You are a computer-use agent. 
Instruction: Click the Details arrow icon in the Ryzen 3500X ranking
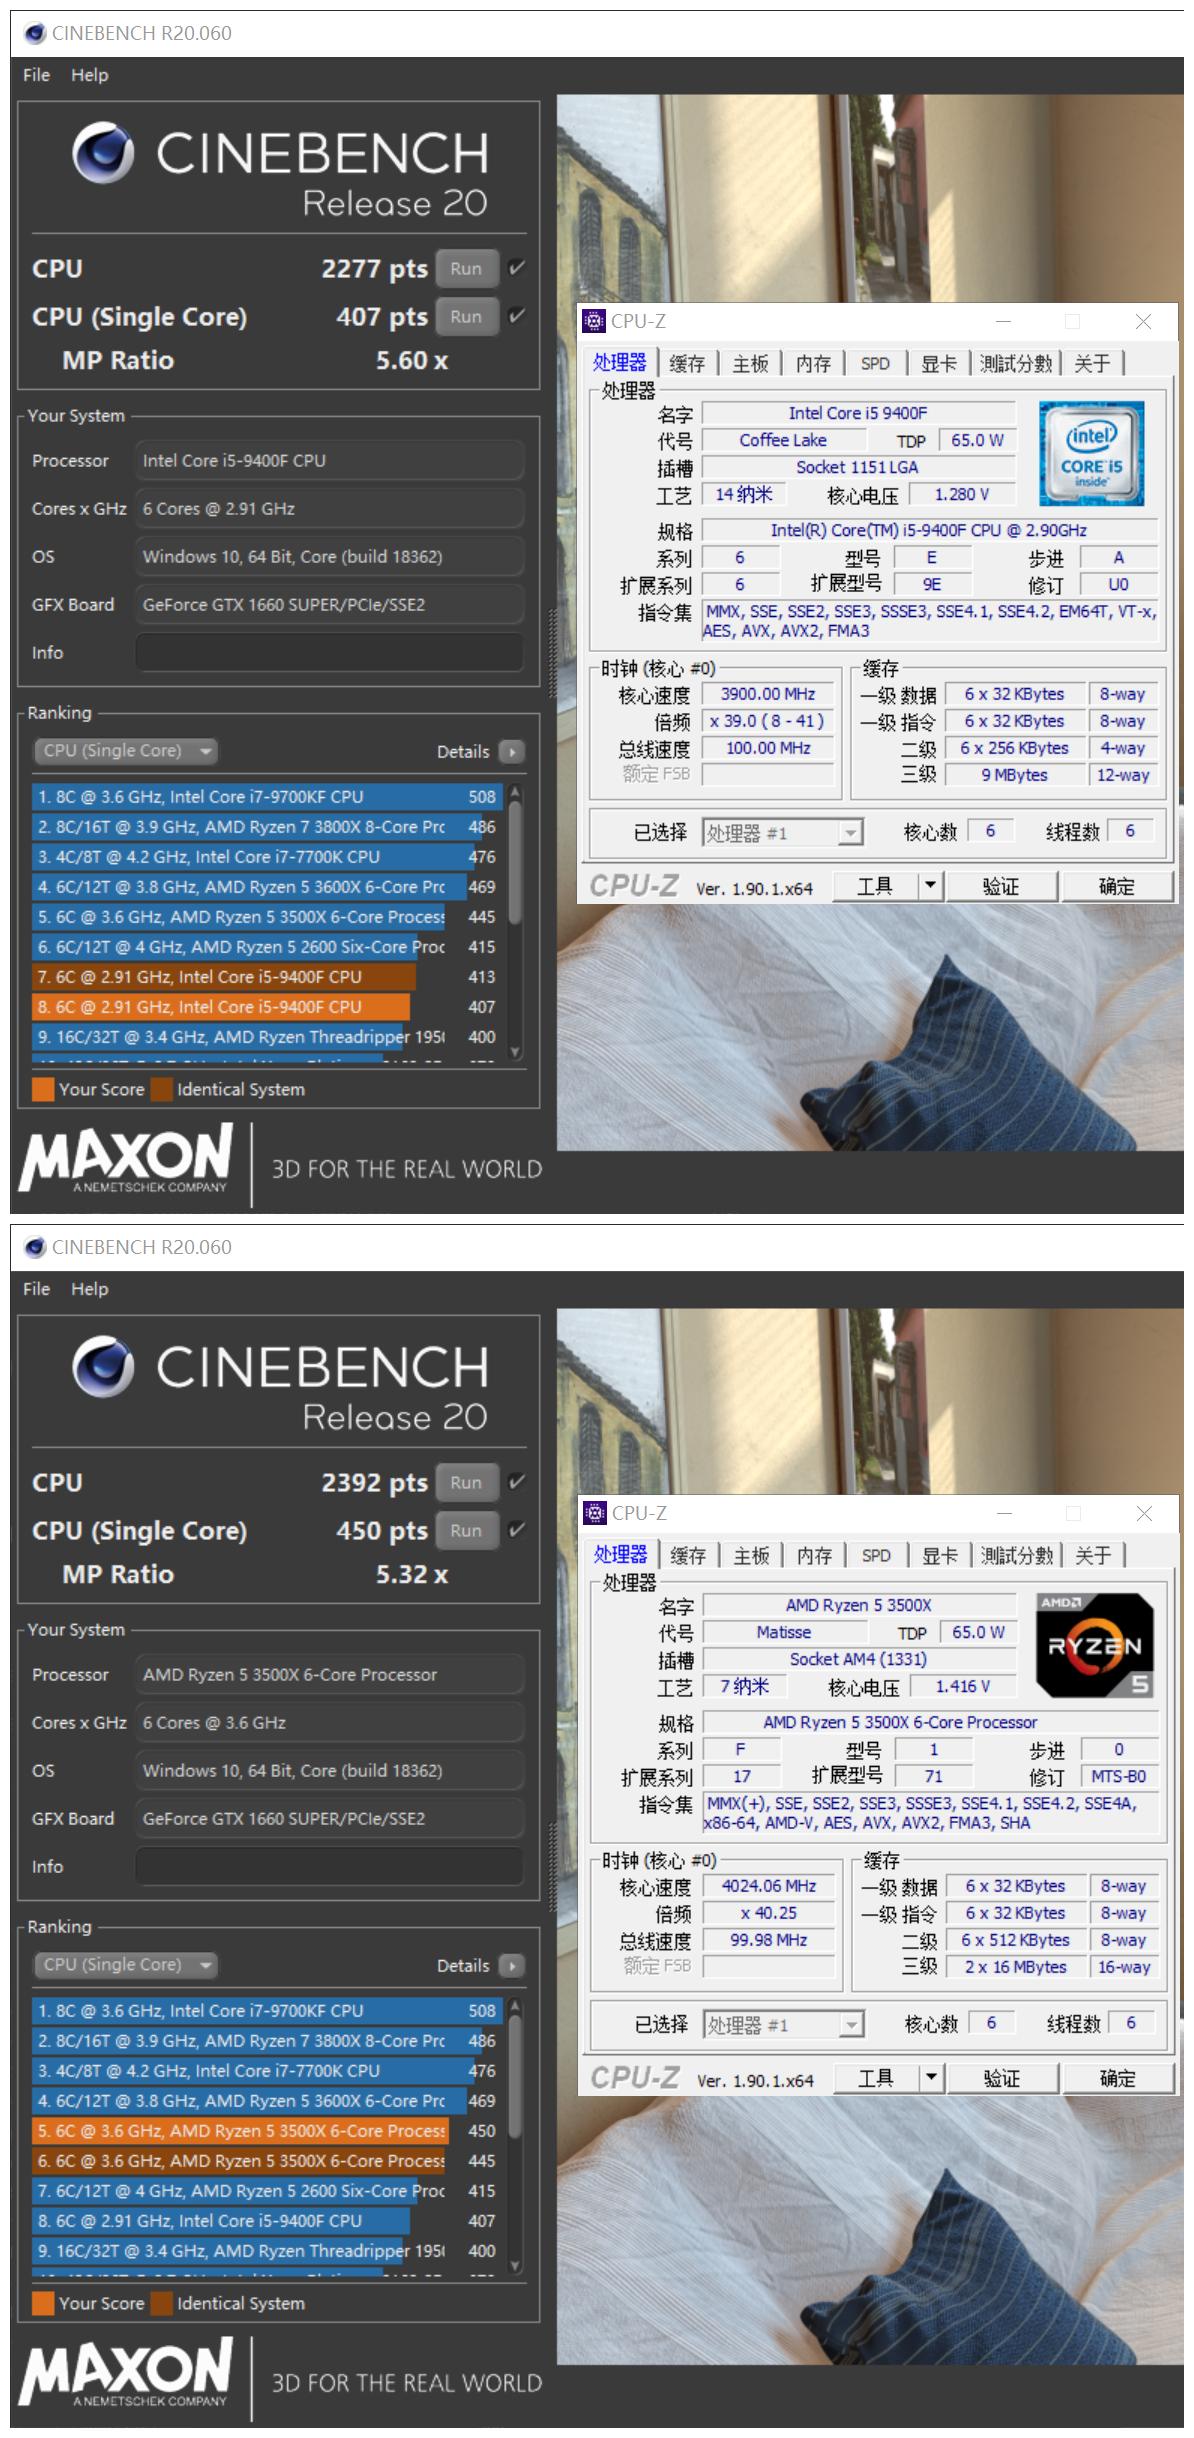click(x=511, y=1966)
